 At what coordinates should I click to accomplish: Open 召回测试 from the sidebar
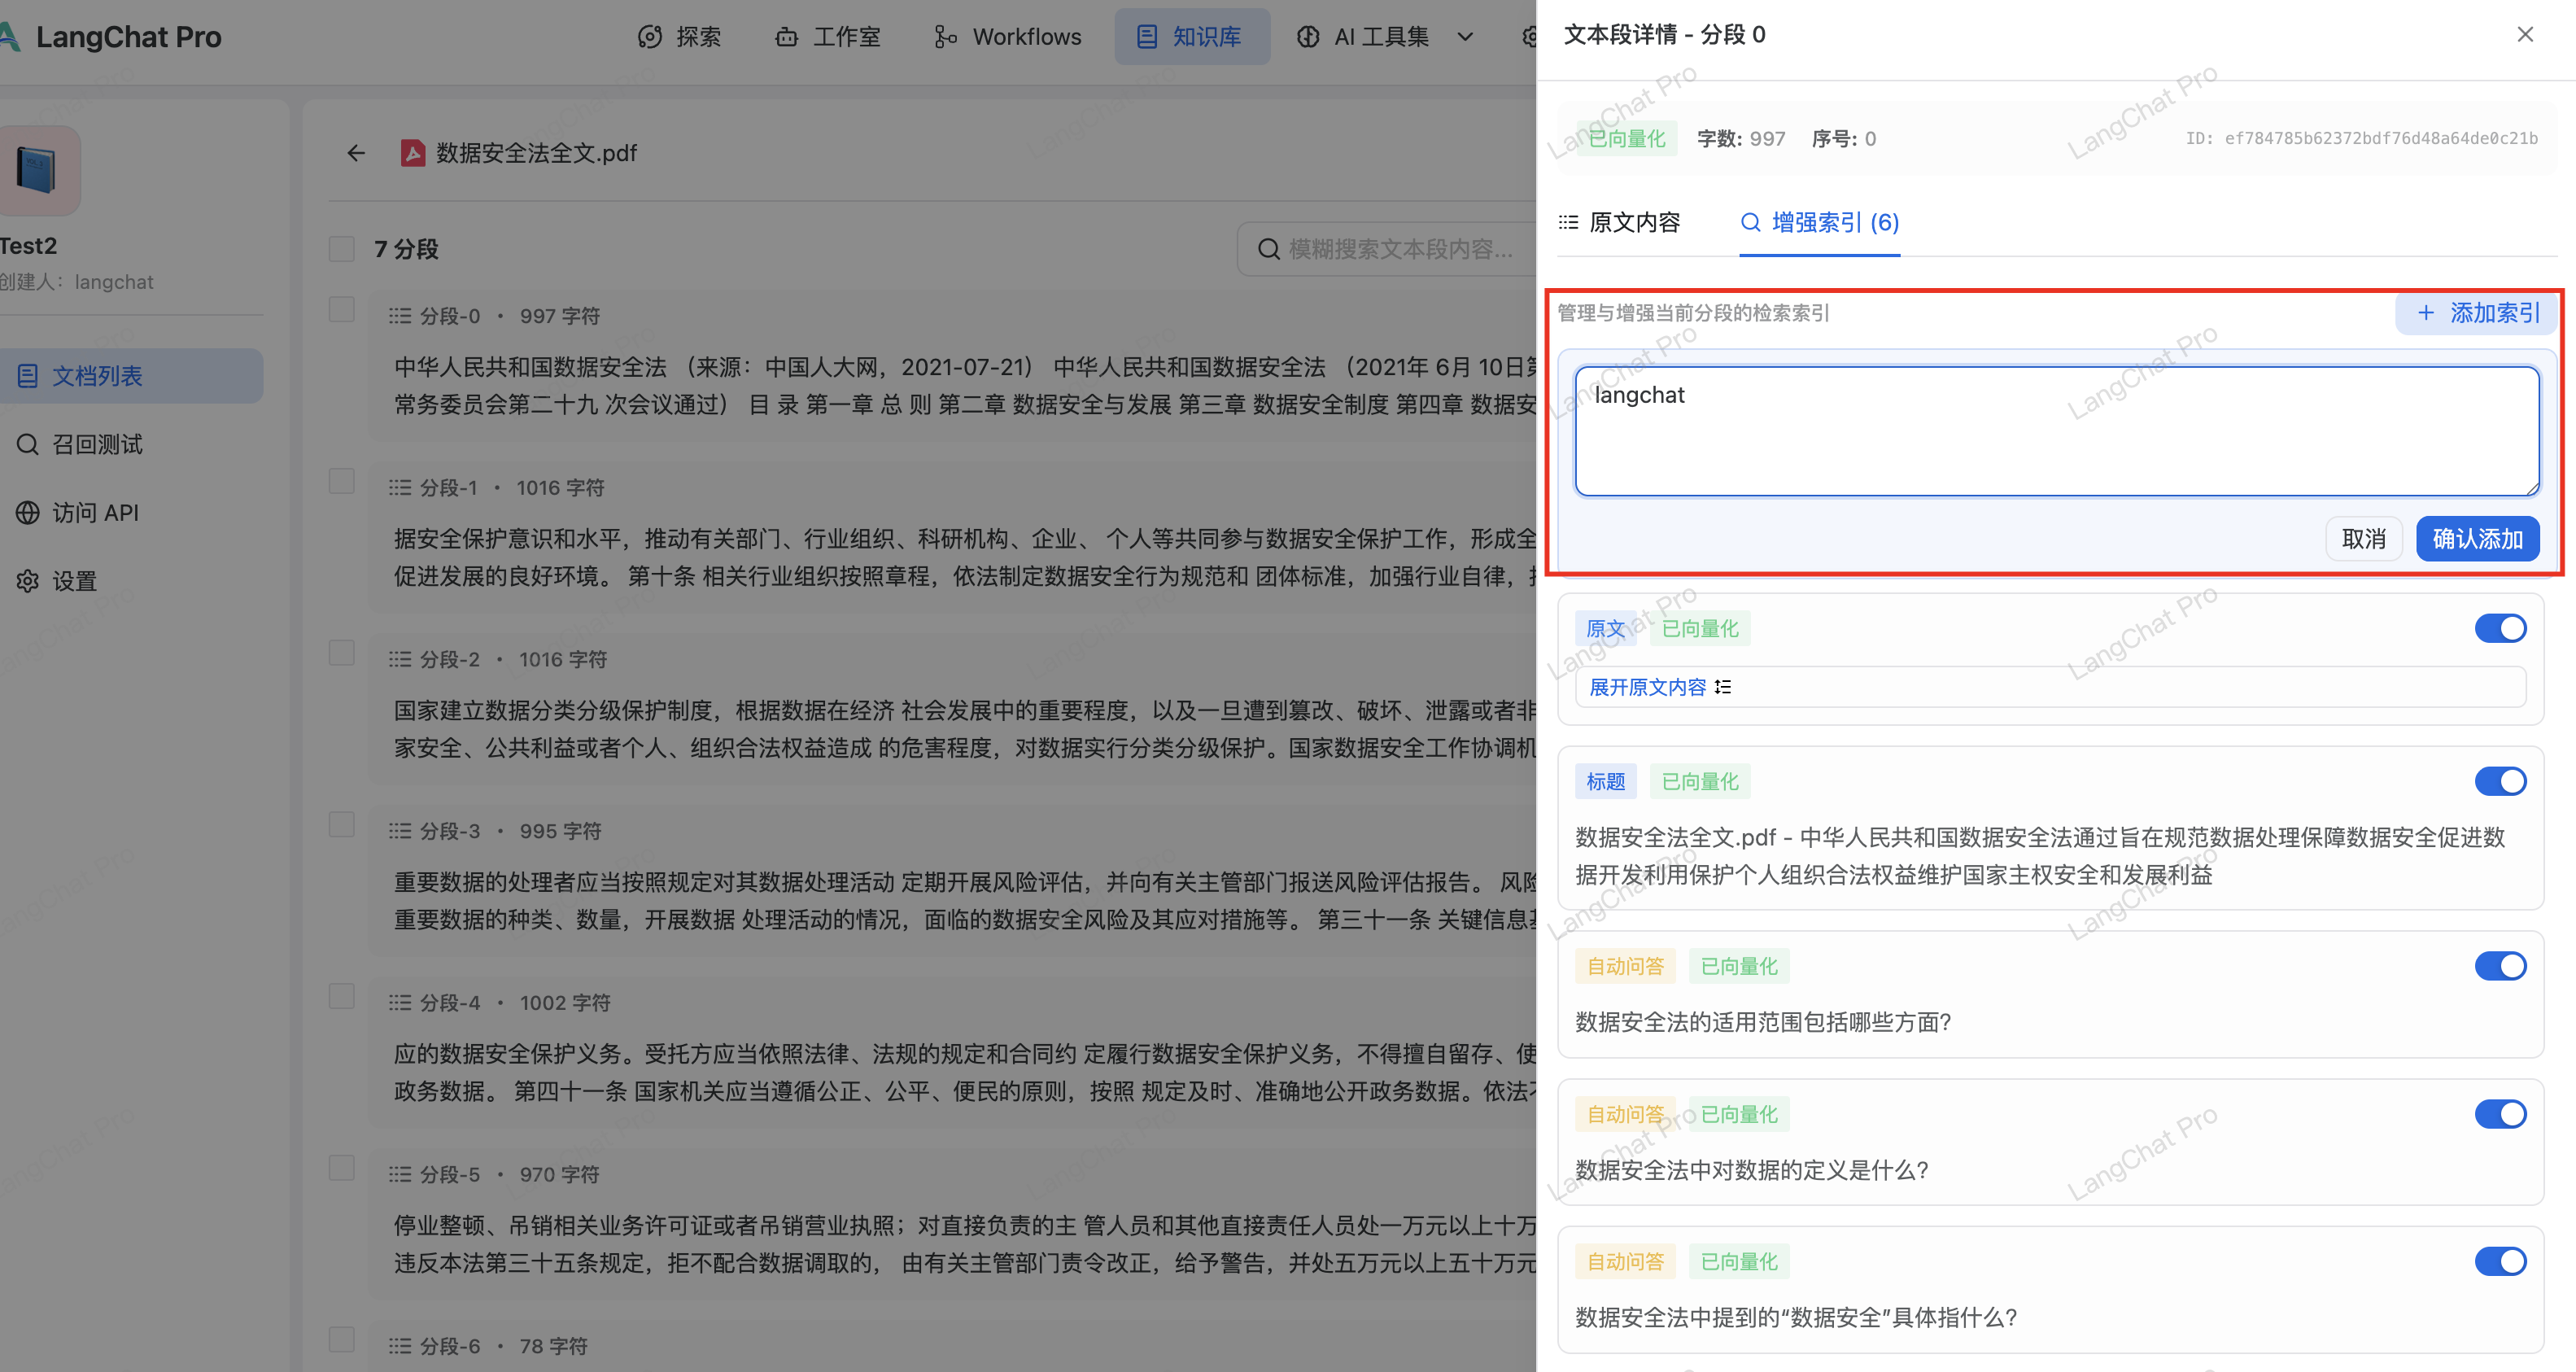(96, 444)
